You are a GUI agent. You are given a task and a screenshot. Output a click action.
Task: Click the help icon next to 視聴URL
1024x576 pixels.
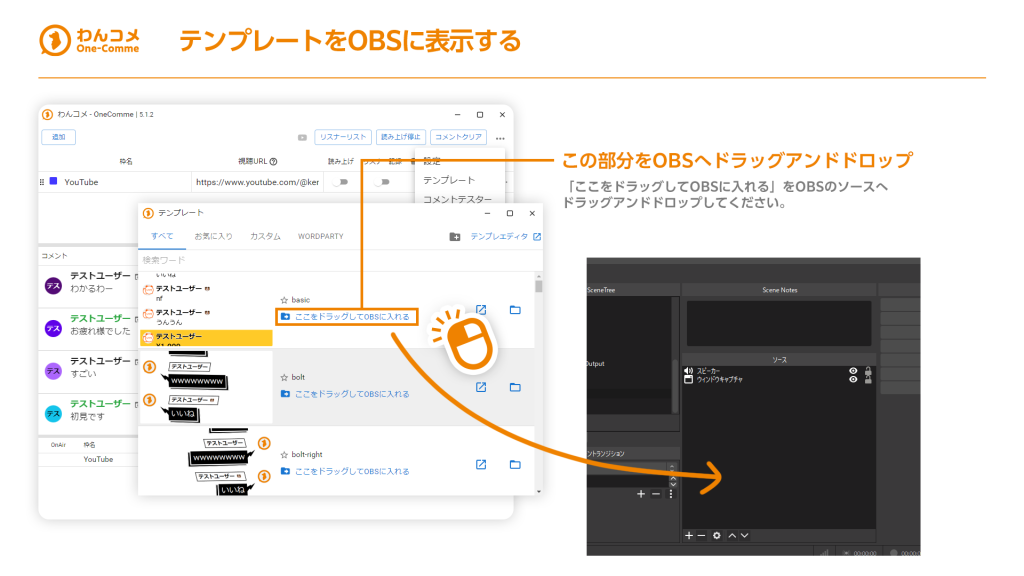click(274, 161)
